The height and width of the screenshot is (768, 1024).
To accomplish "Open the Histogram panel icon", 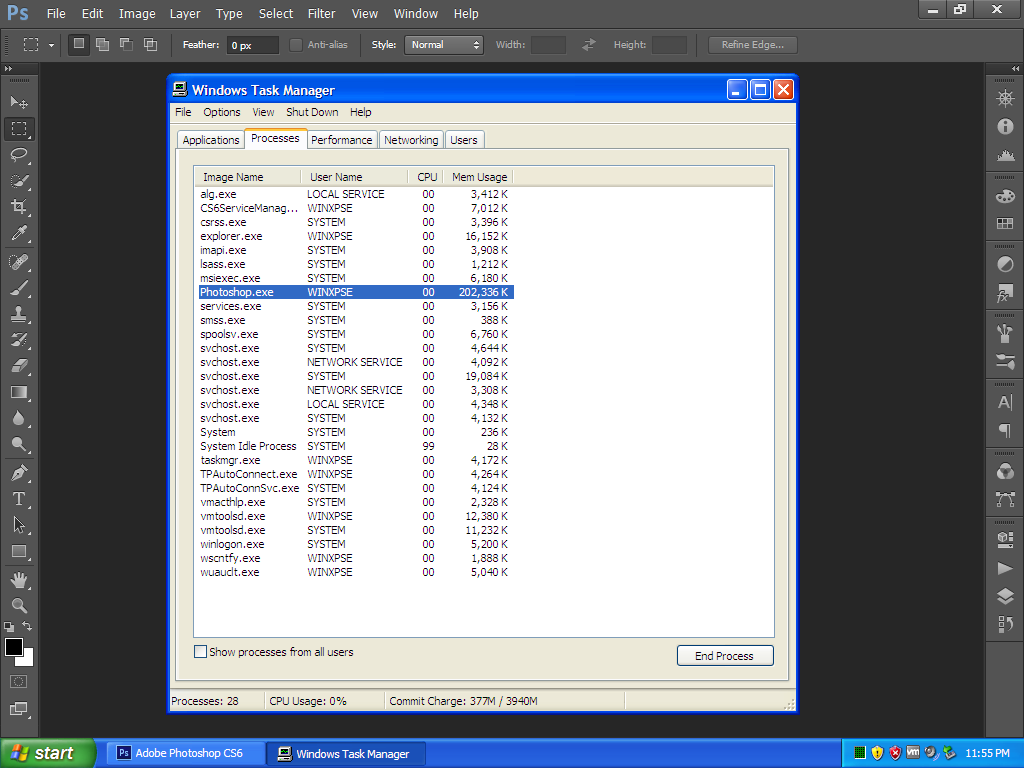I will [x=1005, y=155].
